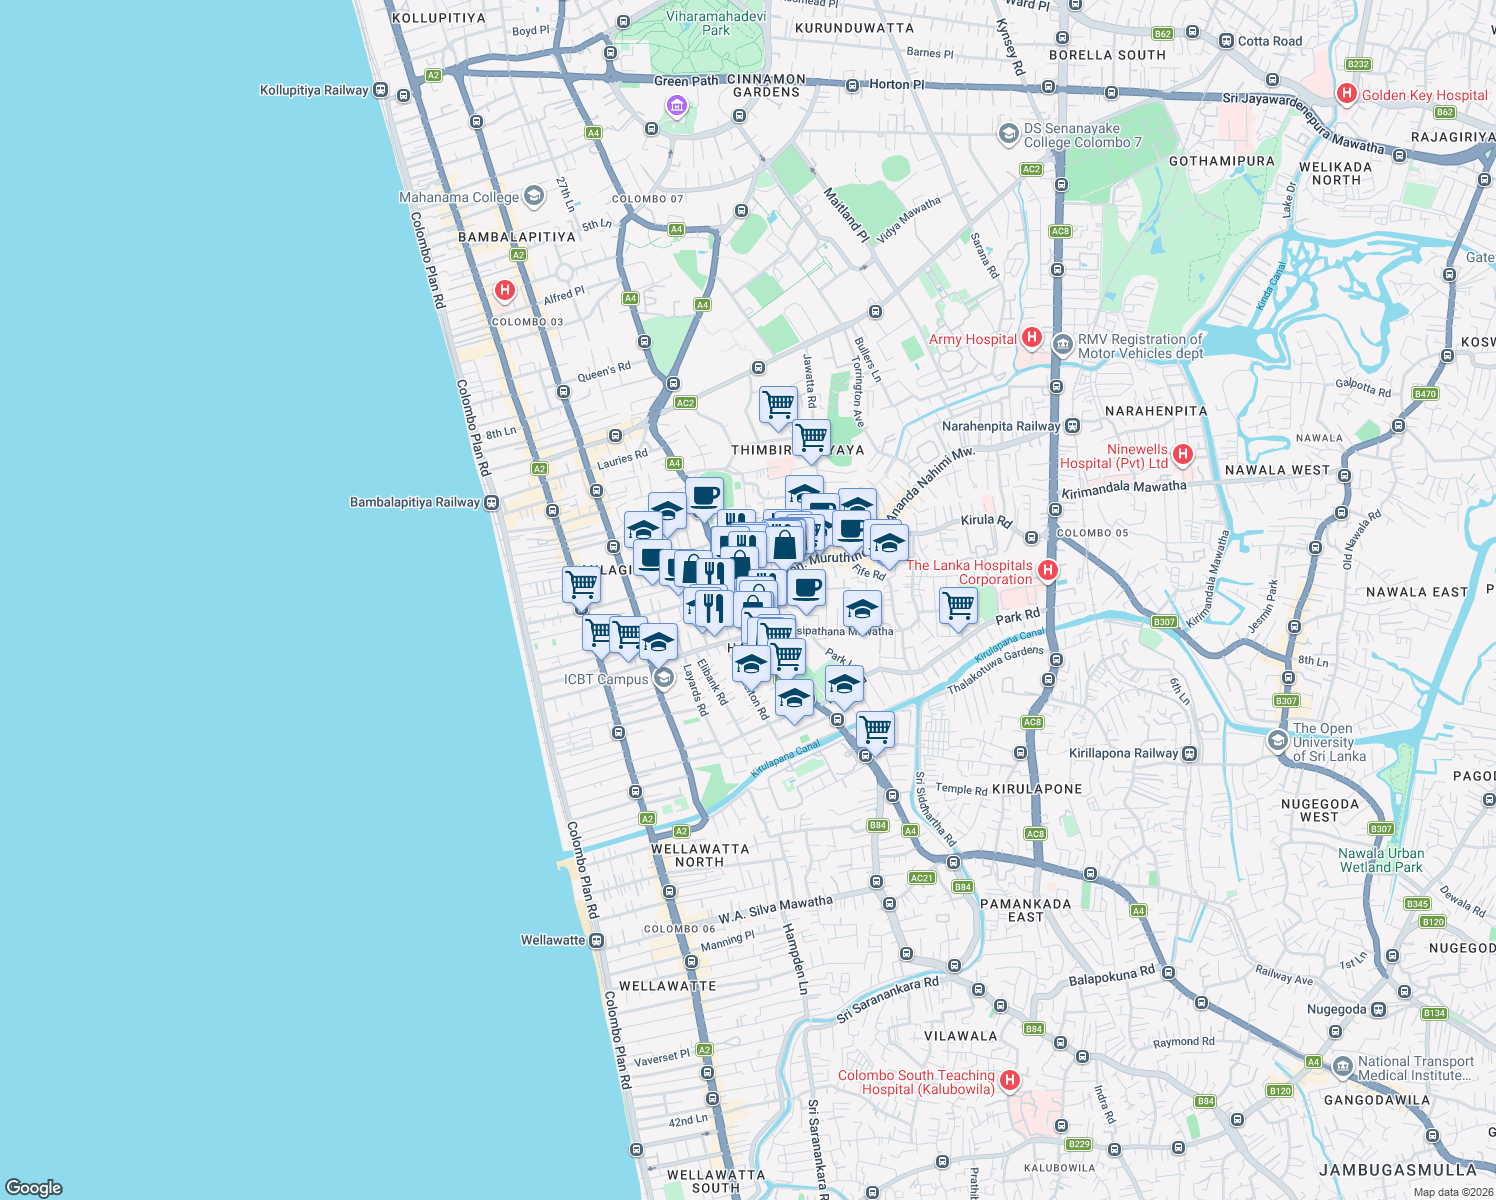Open the shopping bag marker near Muruthth road

(x=785, y=545)
